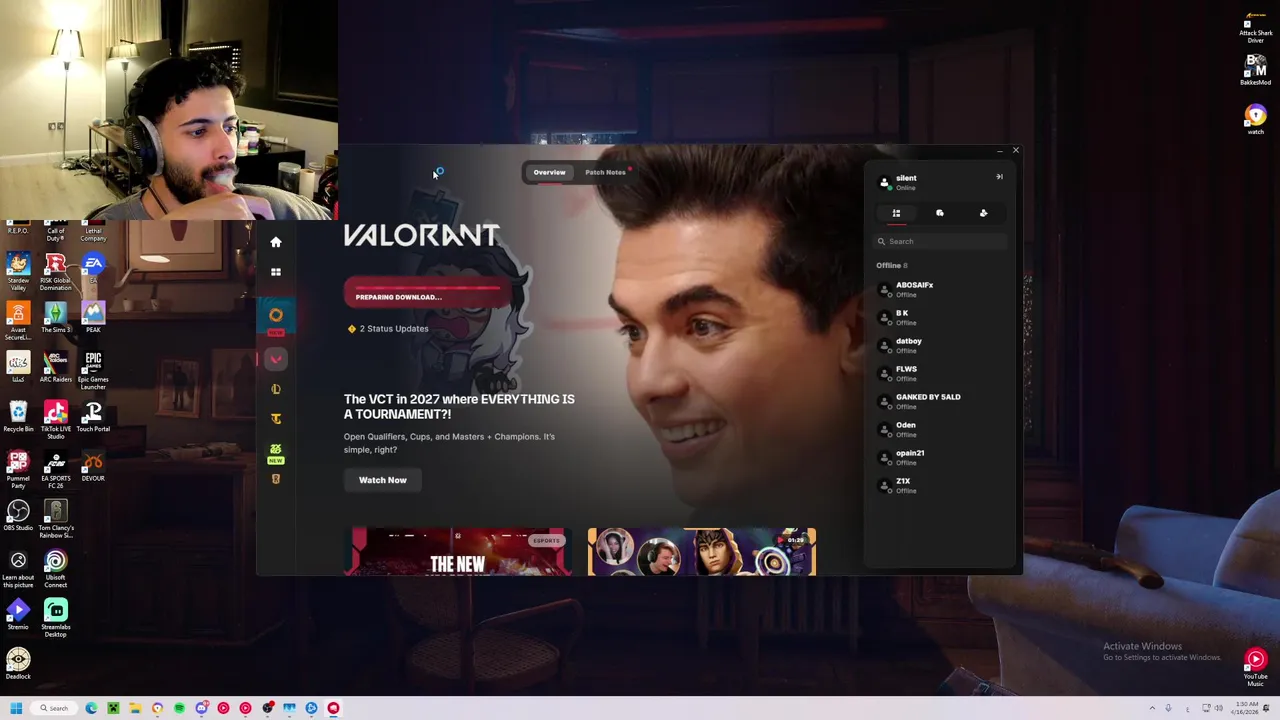This screenshot has width=1280, height=720.
Task: Select the Stremio desktop icon
Action: click(x=18, y=615)
